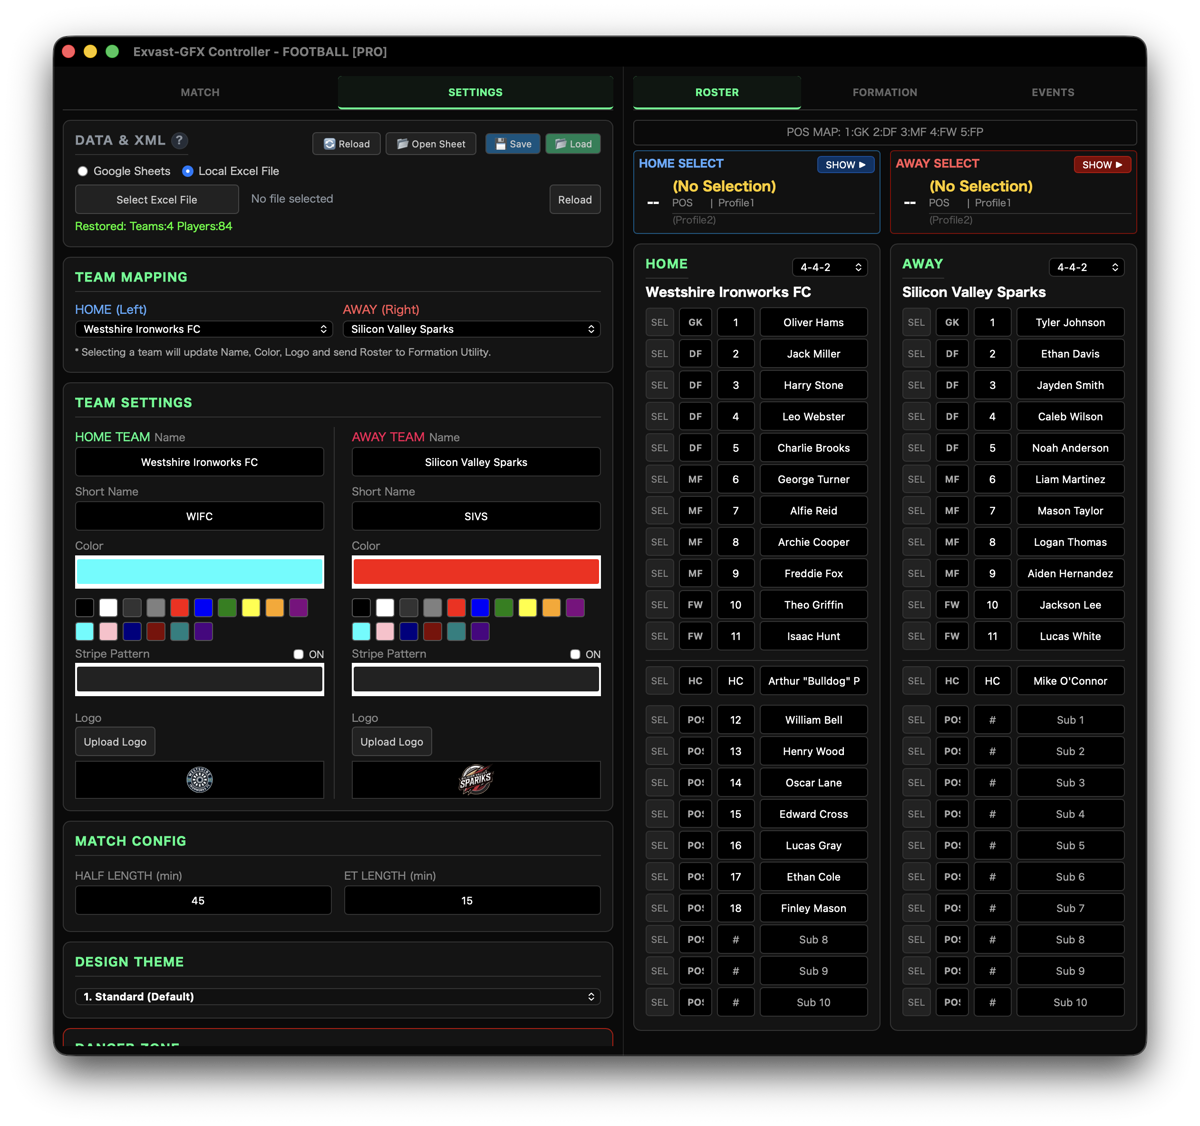Viewport: 1200px width, 1126px height.
Task: Click the GK position box for Oliver Hams
Action: (x=696, y=322)
